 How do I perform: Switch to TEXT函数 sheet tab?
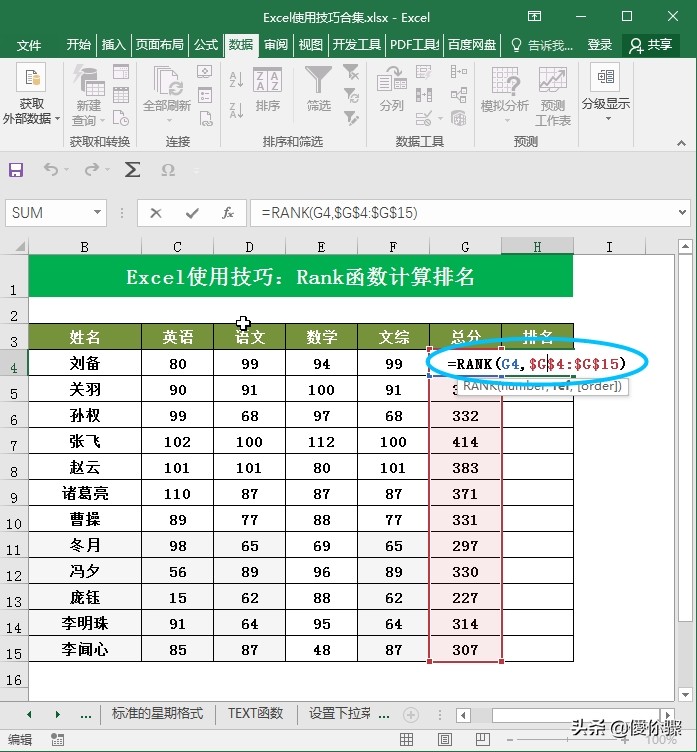256,714
